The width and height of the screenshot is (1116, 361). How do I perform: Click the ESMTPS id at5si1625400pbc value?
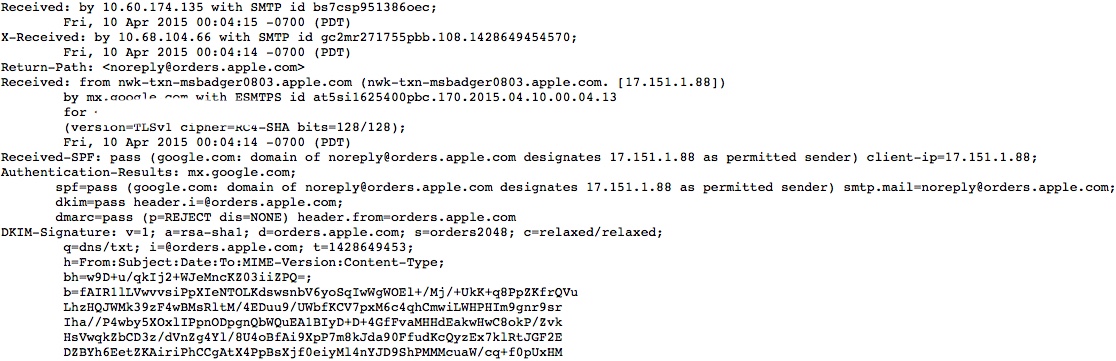pos(441,98)
